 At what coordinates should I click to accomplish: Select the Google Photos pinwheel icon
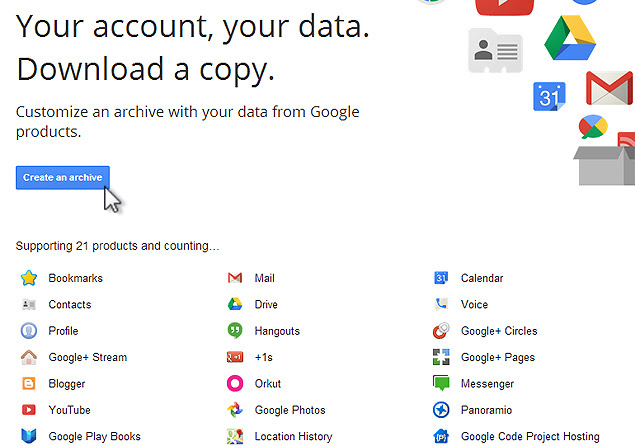pyautogui.click(x=235, y=410)
